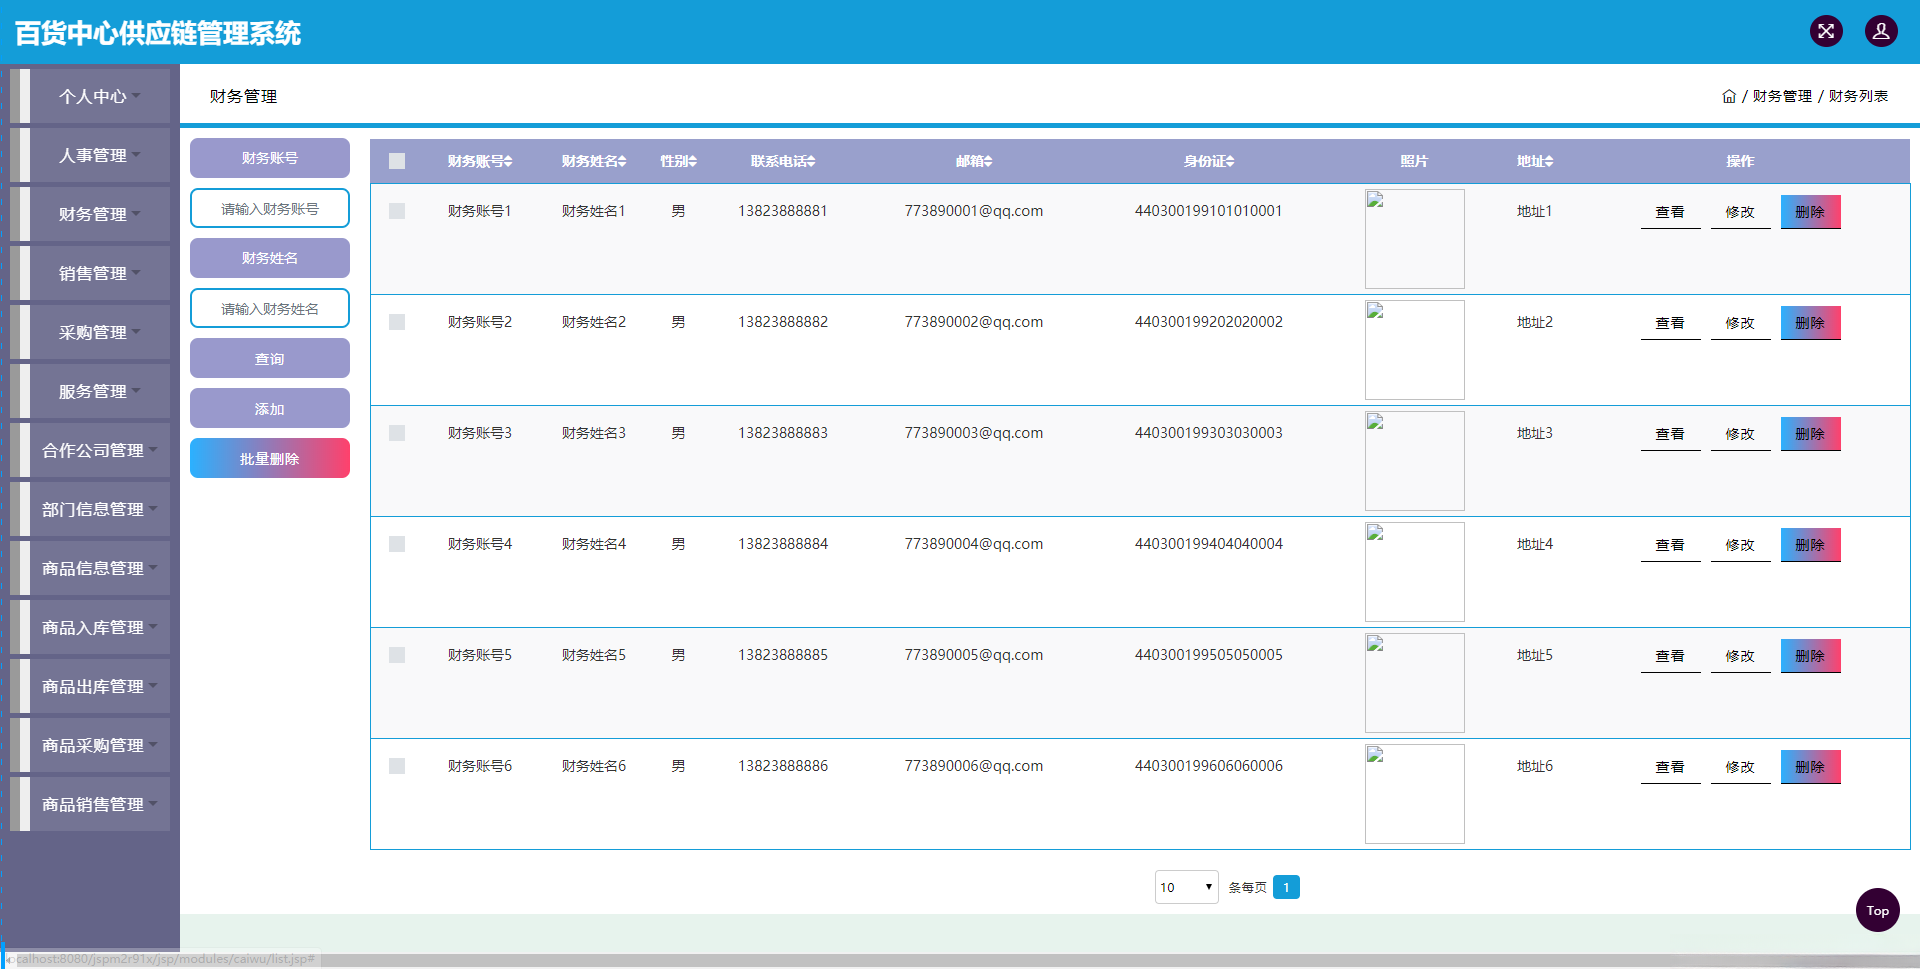Viewport: 1920px width, 969px height.
Task: Click the photo thumbnail of 财务账号6 row
Action: coord(1415,794)
